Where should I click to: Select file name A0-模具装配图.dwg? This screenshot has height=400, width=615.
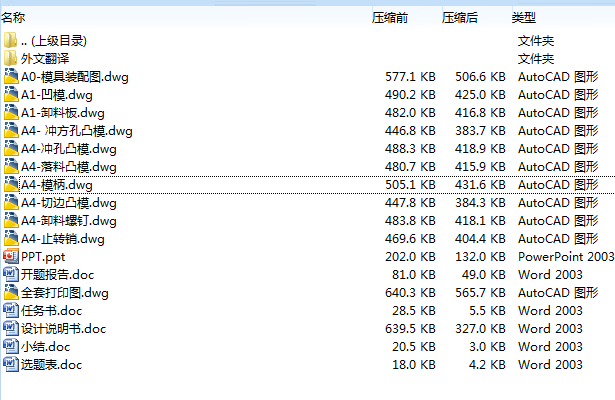(75, 76)
